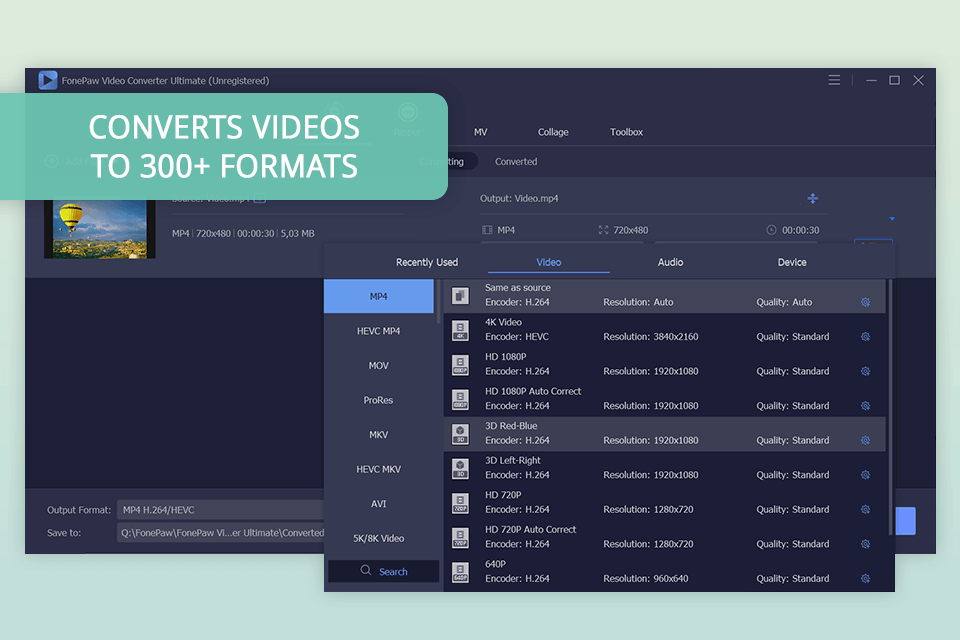This screenshot has height=640, width=960.
Task: Select MP4 format category
Action: [378, 296]
